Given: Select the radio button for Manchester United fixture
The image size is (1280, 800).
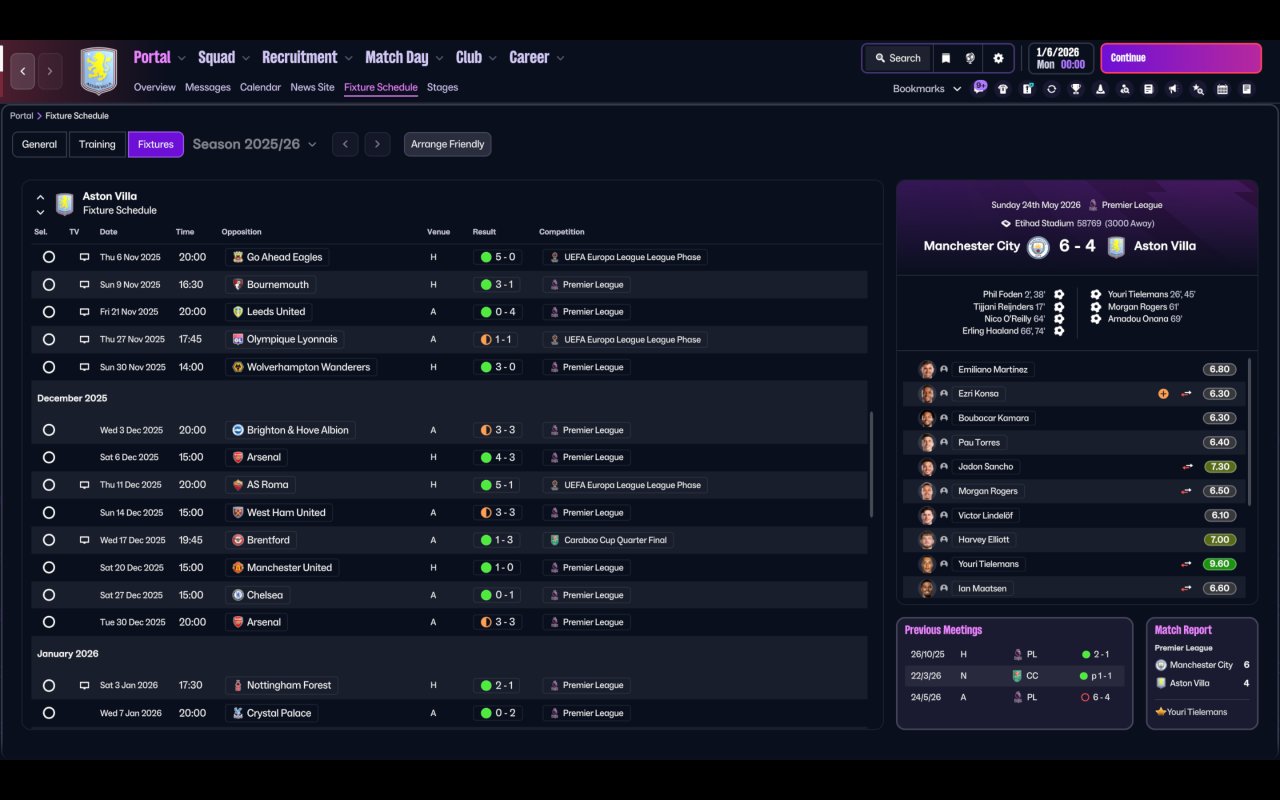Looking at the screenshot, I should click(49, 568).
